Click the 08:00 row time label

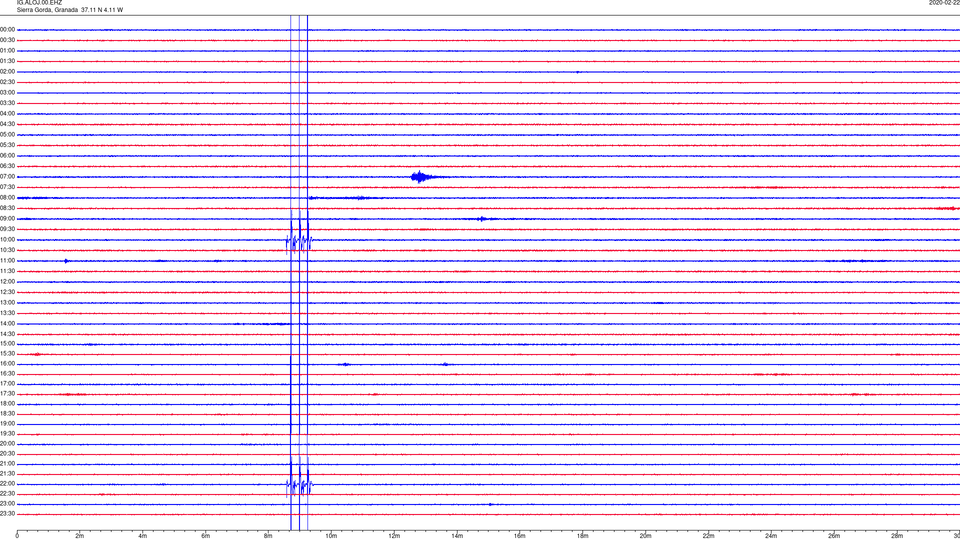7,198
